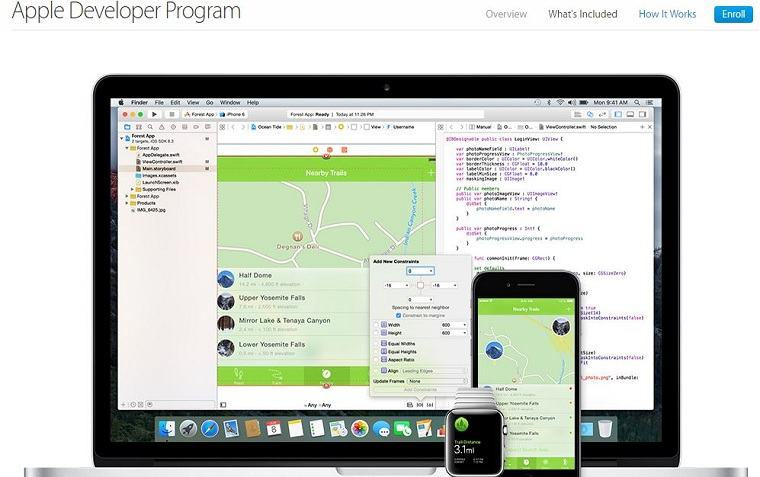Open the Update Frames None dropdown
This screenshot has width=760, height=477.
point(437,382)
